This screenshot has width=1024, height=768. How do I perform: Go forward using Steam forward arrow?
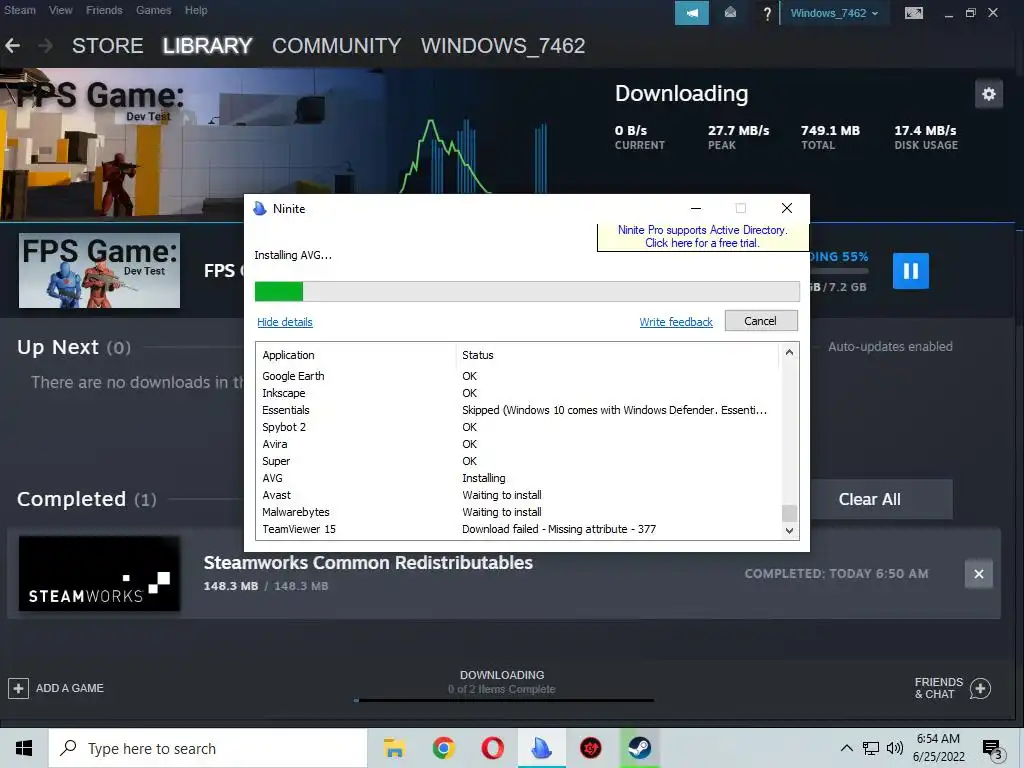coord(45,46)
